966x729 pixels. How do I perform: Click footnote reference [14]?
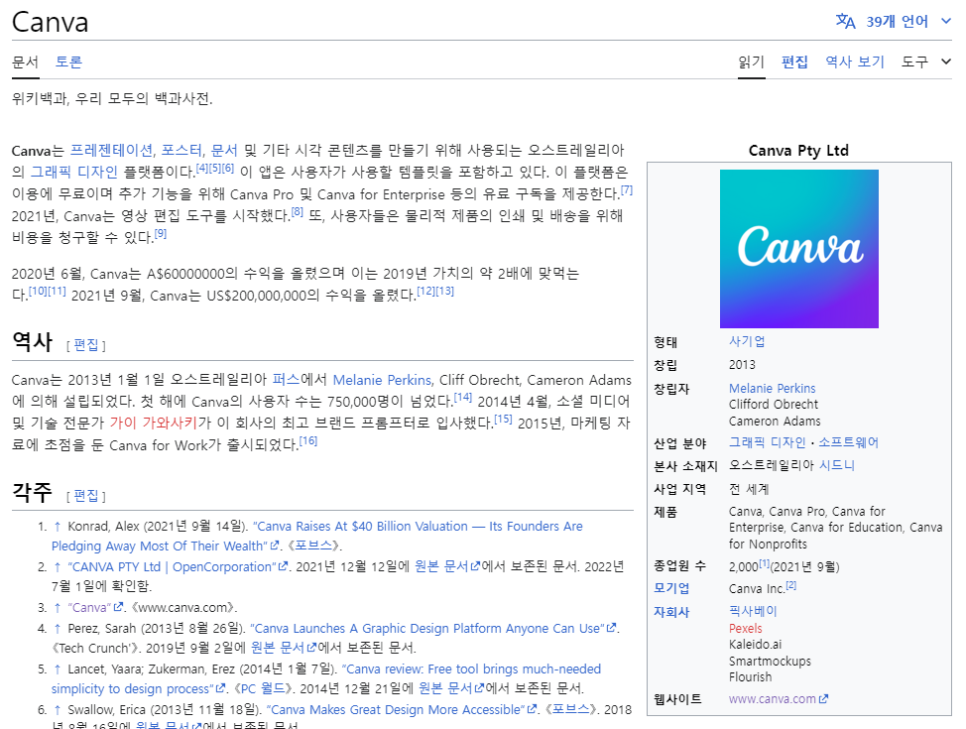point(463,397)
